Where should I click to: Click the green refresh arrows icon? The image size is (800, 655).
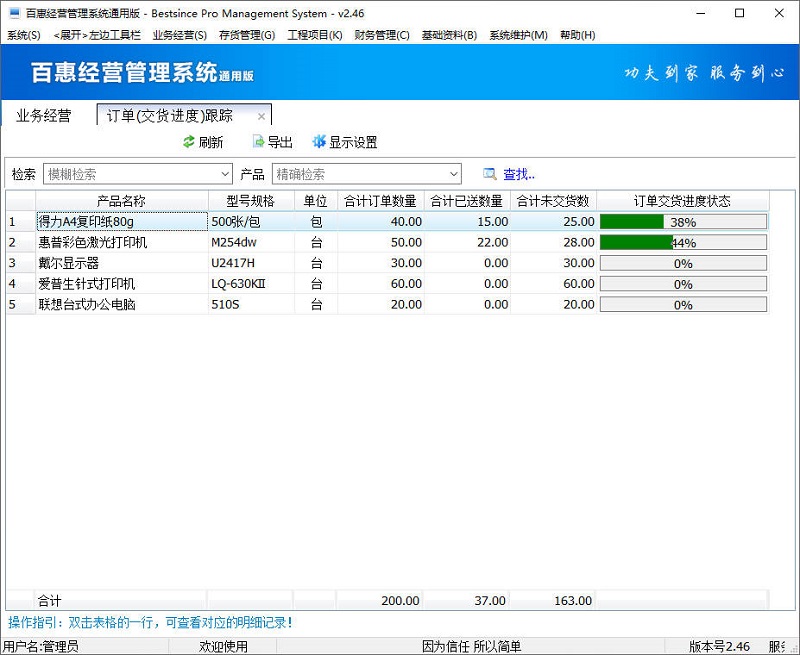tap(189, 142)
